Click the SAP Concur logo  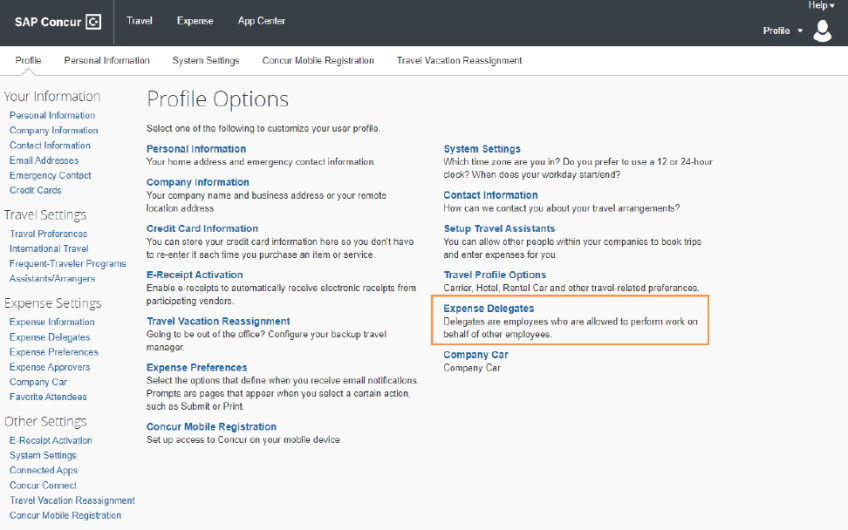tap(58, 21)
